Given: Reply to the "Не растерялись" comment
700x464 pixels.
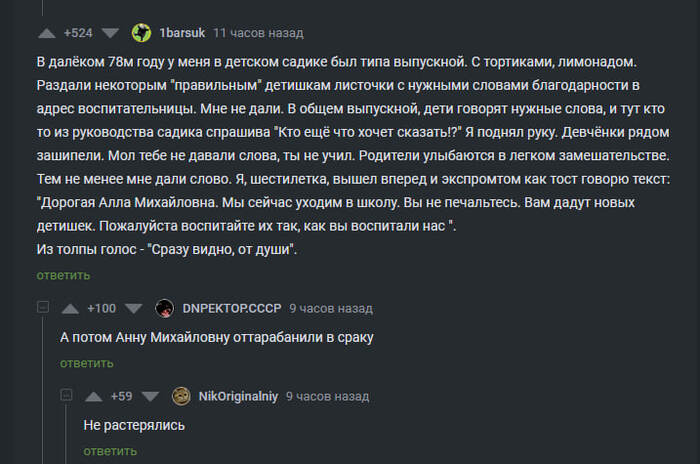Looking at the screenshot, I should coord(111,451).
